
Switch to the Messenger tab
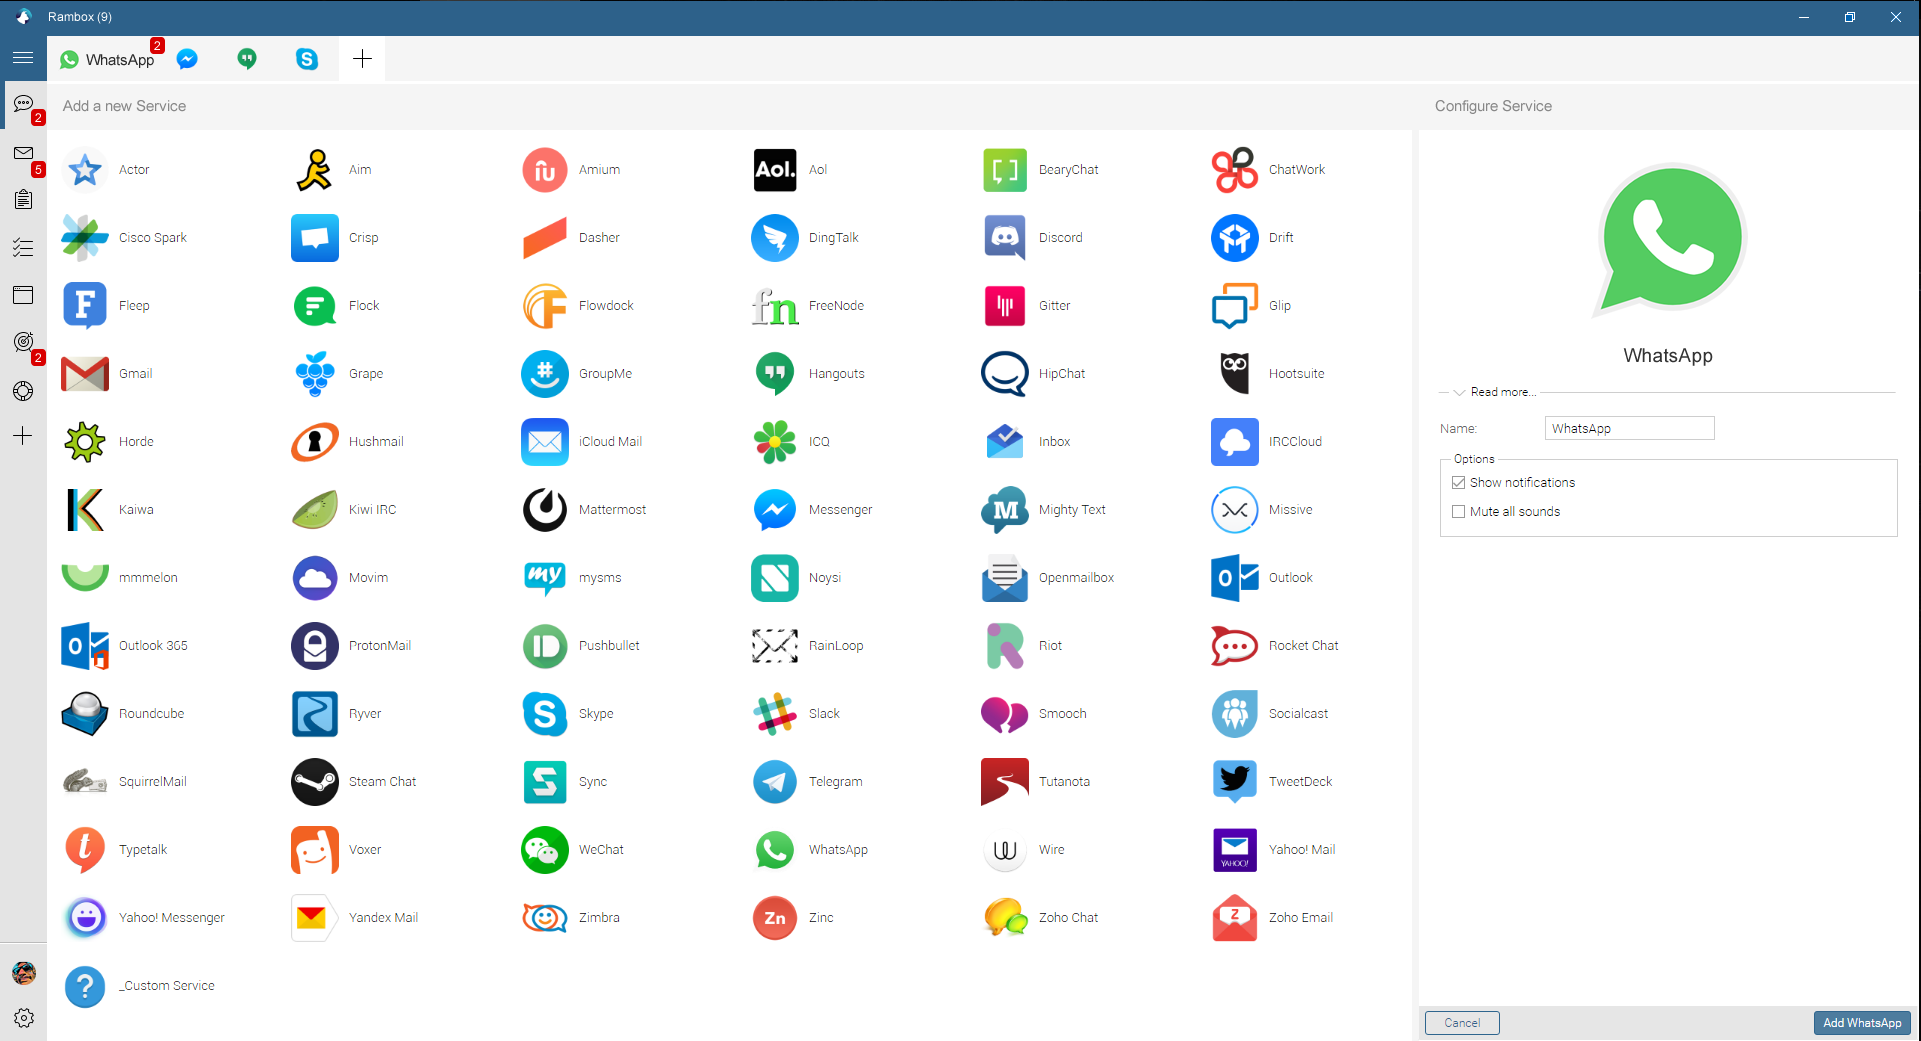pyautogui.click(x=187, y=59)
